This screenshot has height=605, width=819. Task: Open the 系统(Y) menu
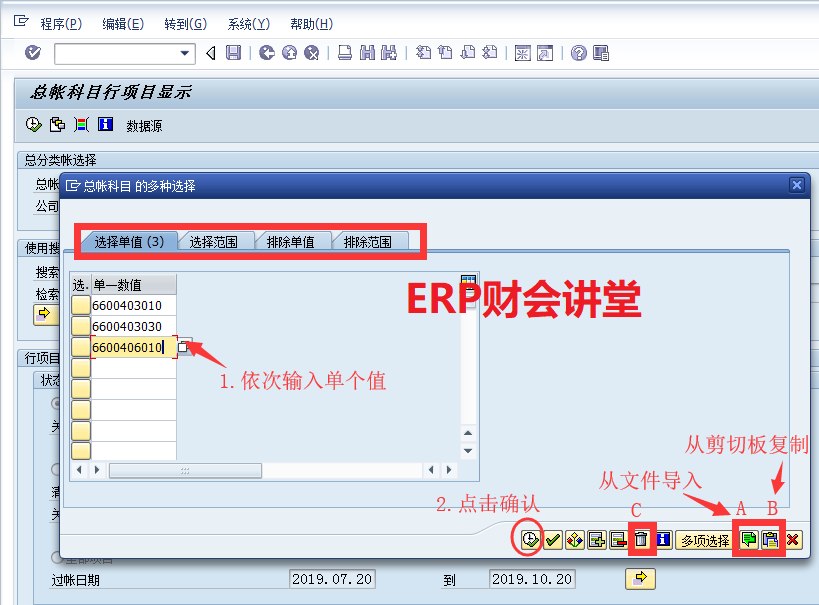click(249, 24)
